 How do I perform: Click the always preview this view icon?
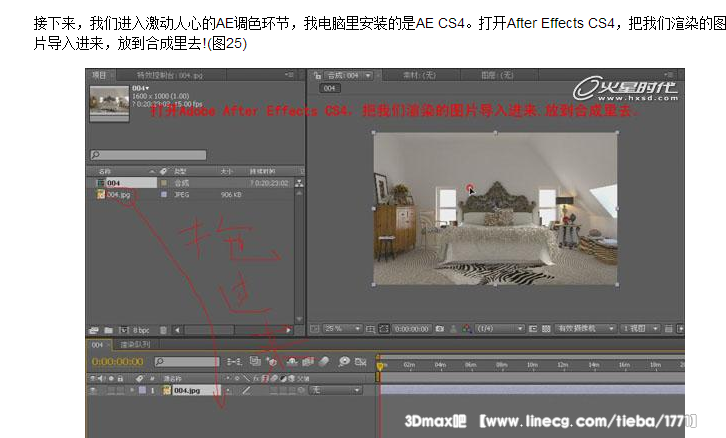coord(314,329)
